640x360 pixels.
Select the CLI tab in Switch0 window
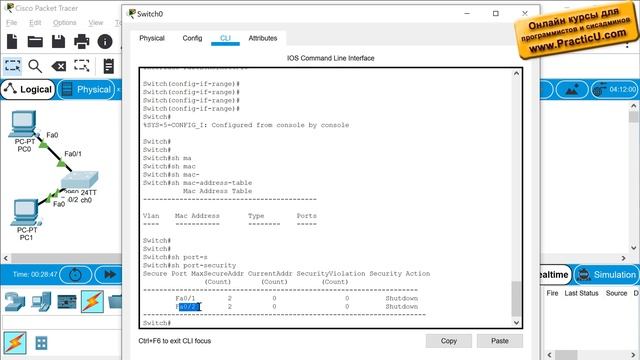[x=225, y=38]
